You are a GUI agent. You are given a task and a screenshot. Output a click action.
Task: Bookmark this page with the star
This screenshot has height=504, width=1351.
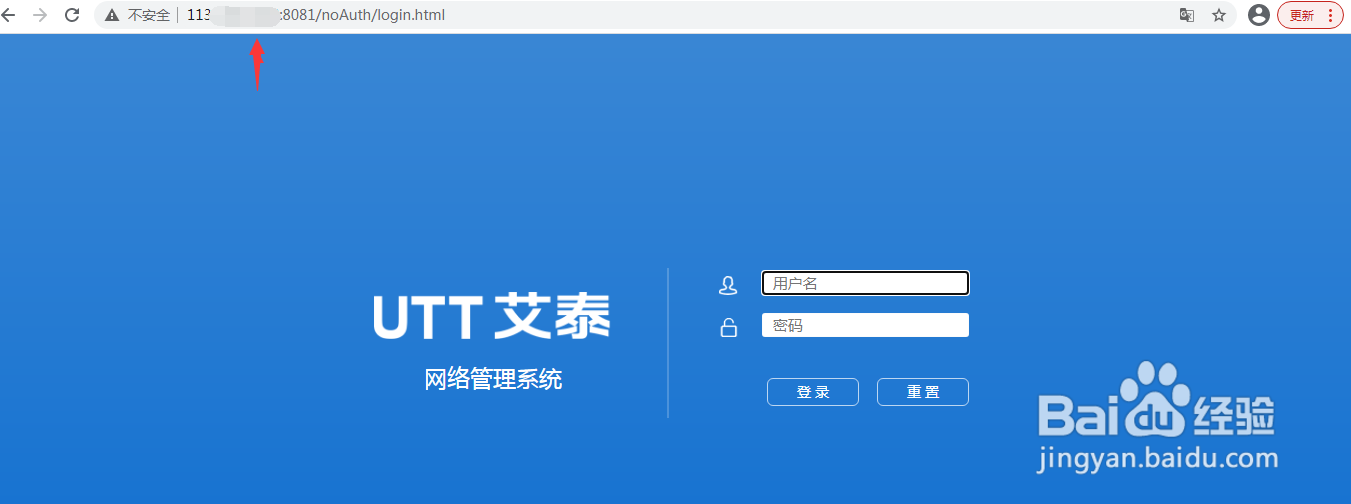[x=1219, y=15]
